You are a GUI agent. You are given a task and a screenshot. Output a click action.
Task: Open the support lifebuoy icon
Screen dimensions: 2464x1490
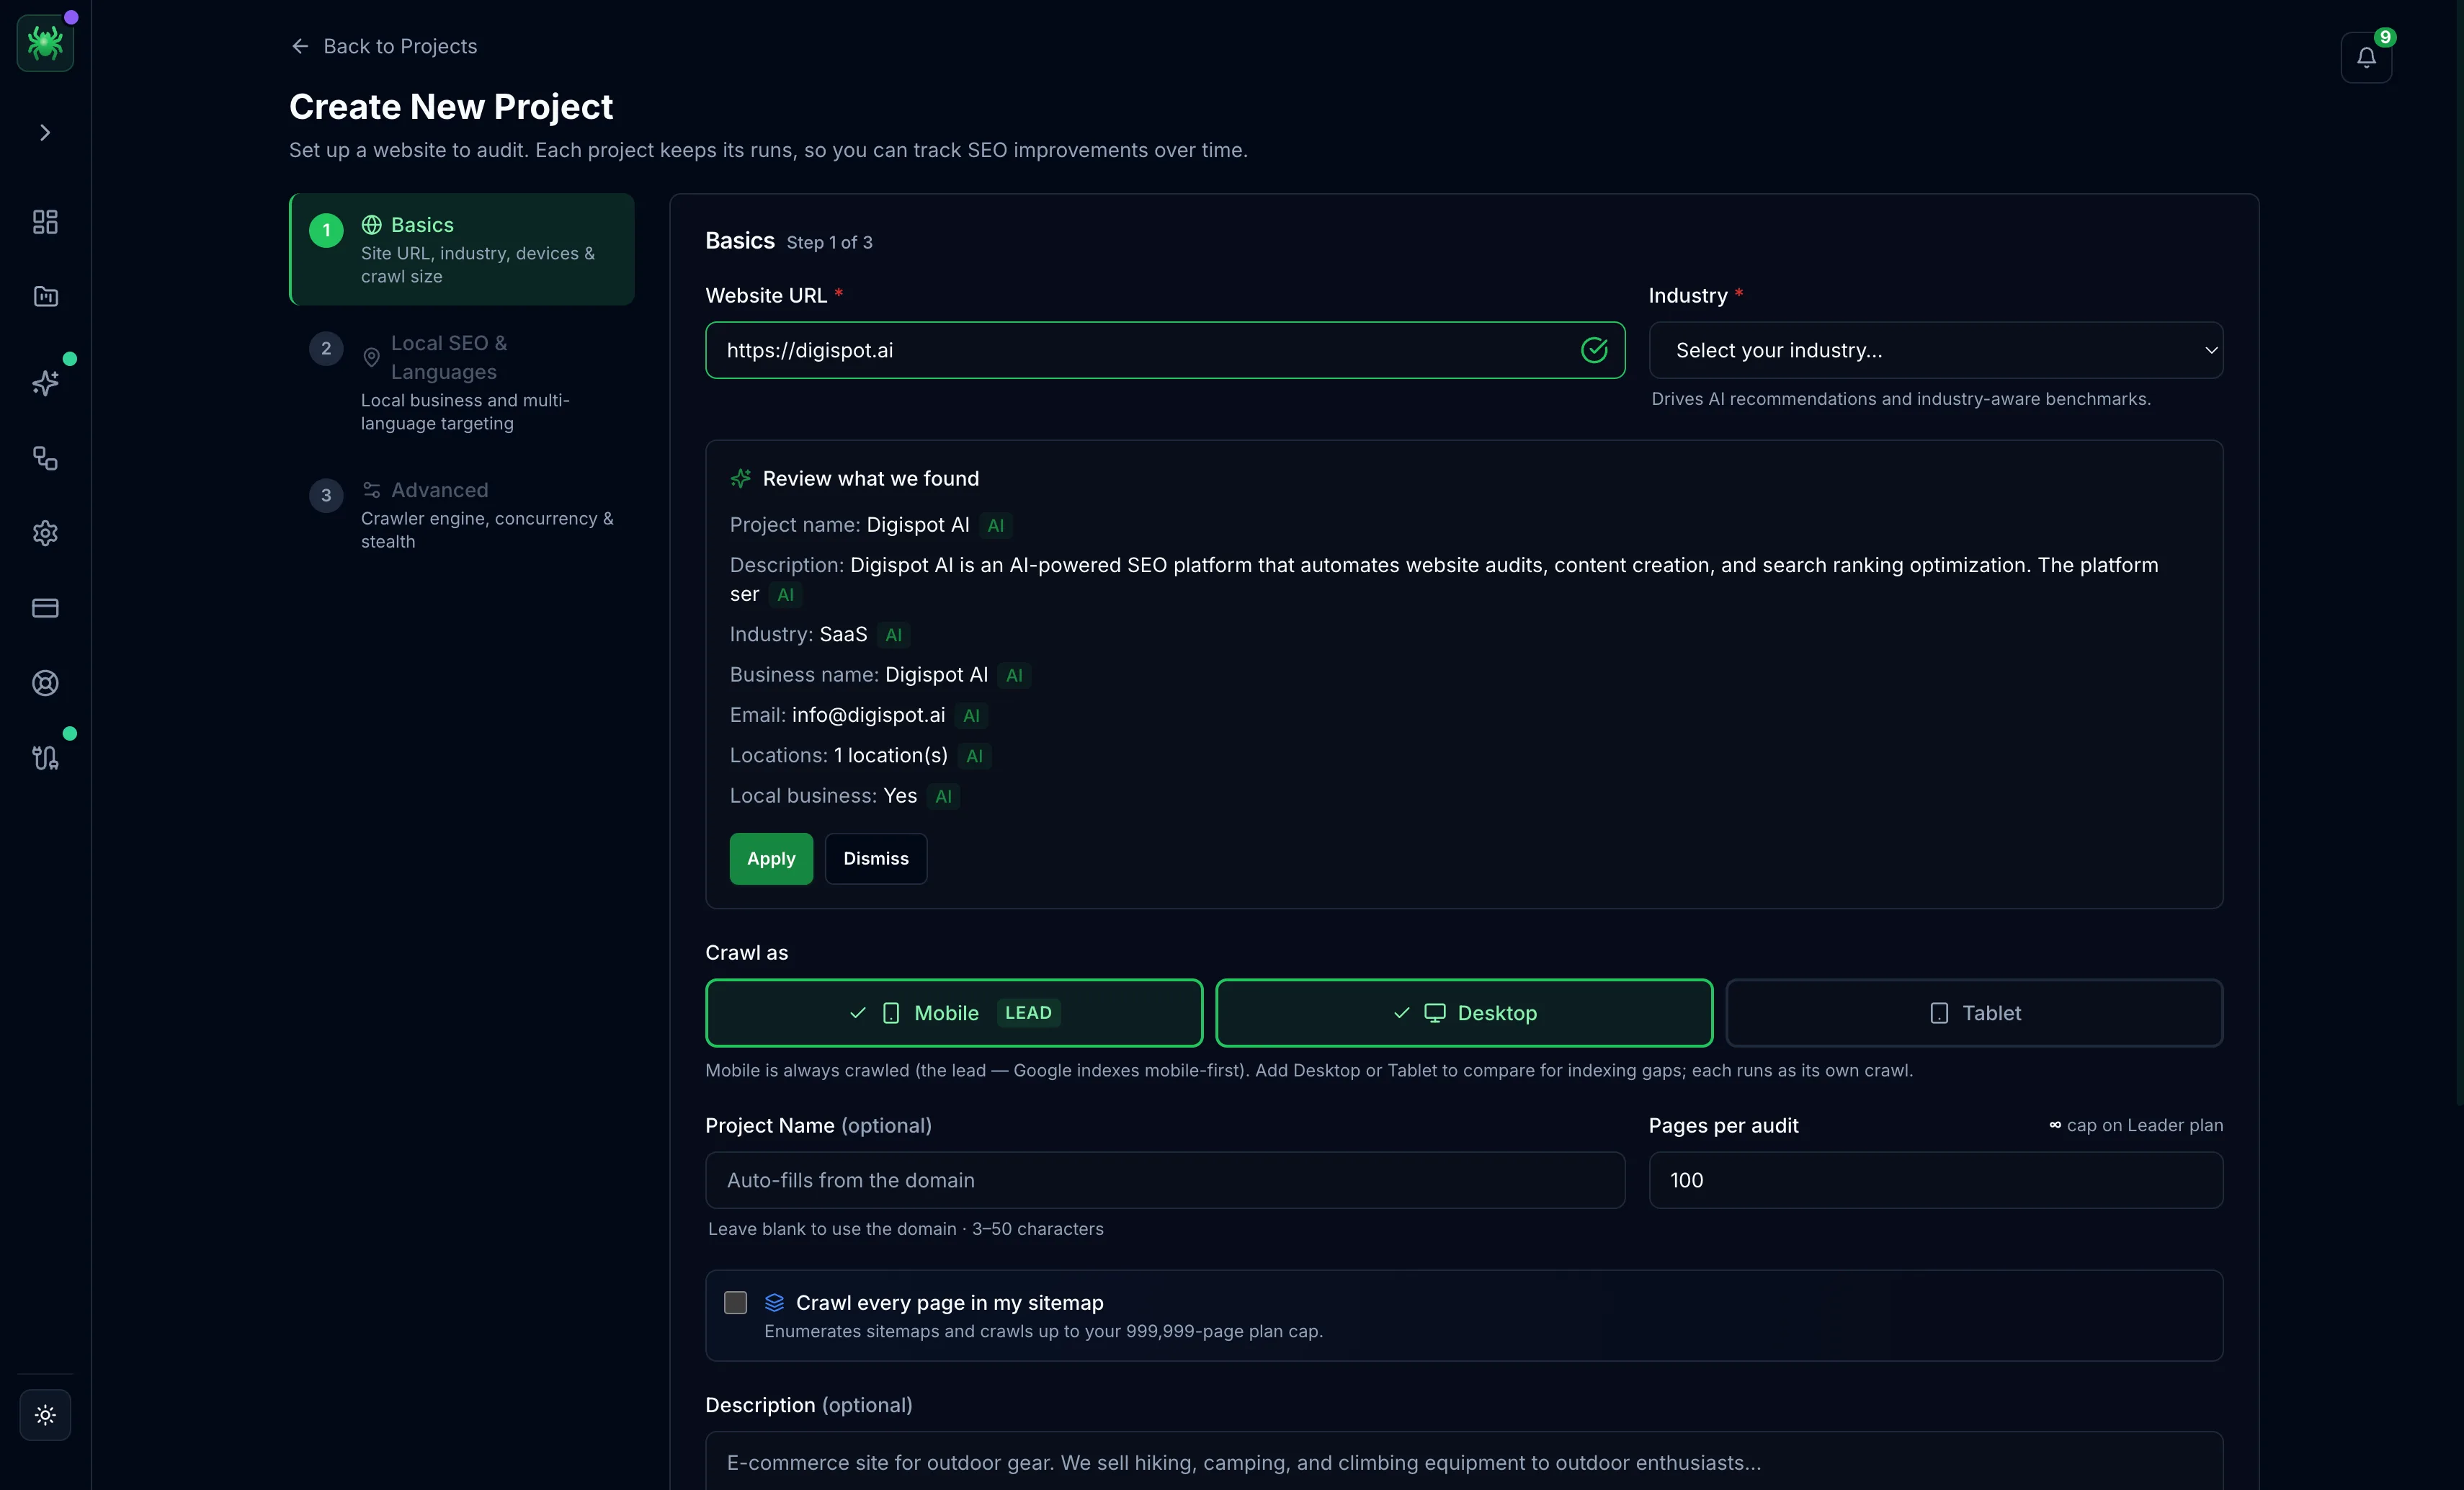pyautogui.click(x=45, y=683)
